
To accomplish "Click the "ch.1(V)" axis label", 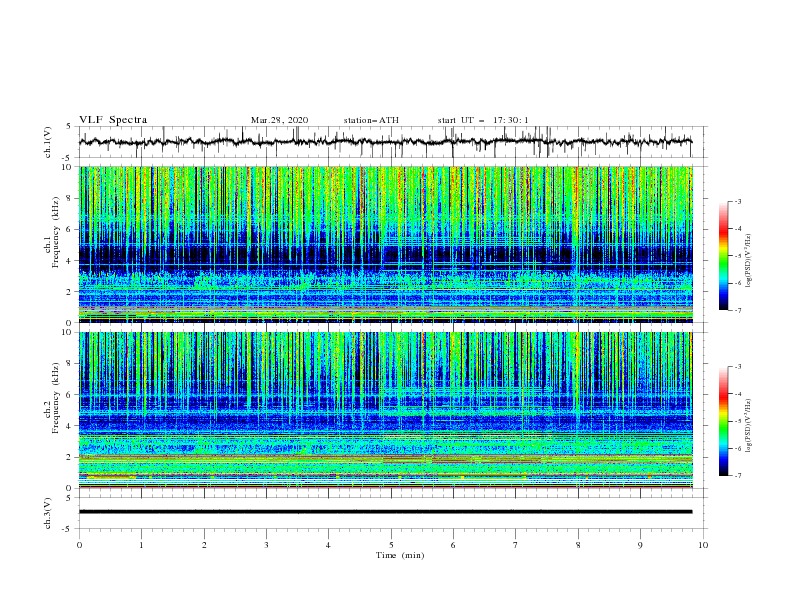I will [48, 142].
